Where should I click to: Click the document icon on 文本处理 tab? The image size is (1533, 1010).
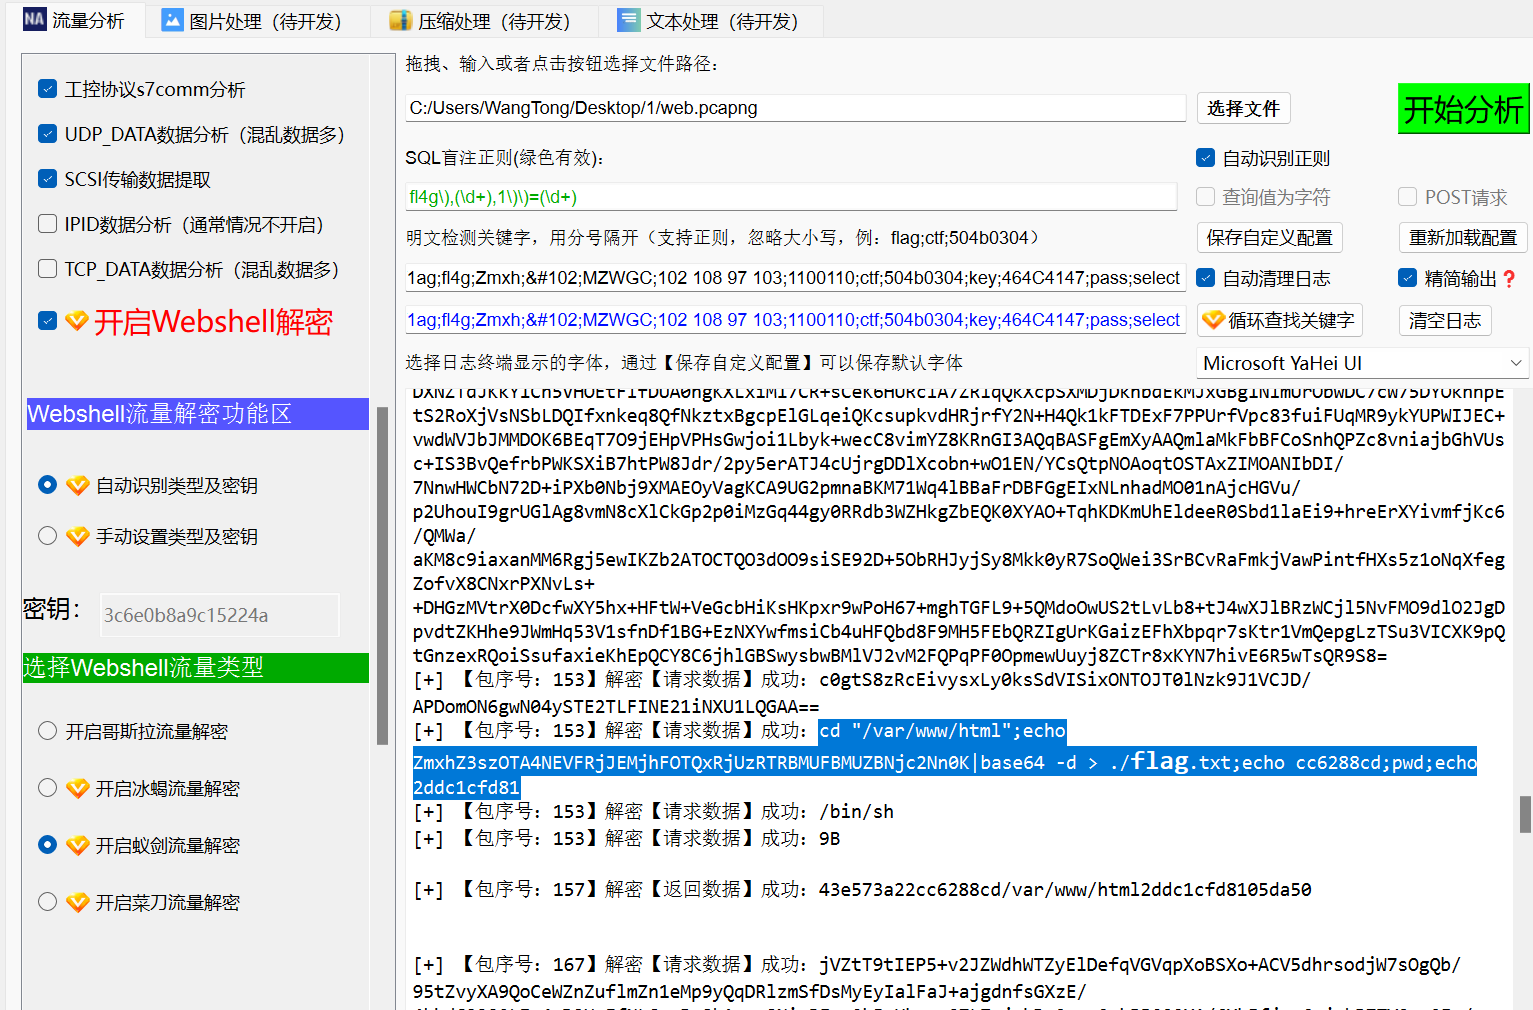click(x=628, y=20)
